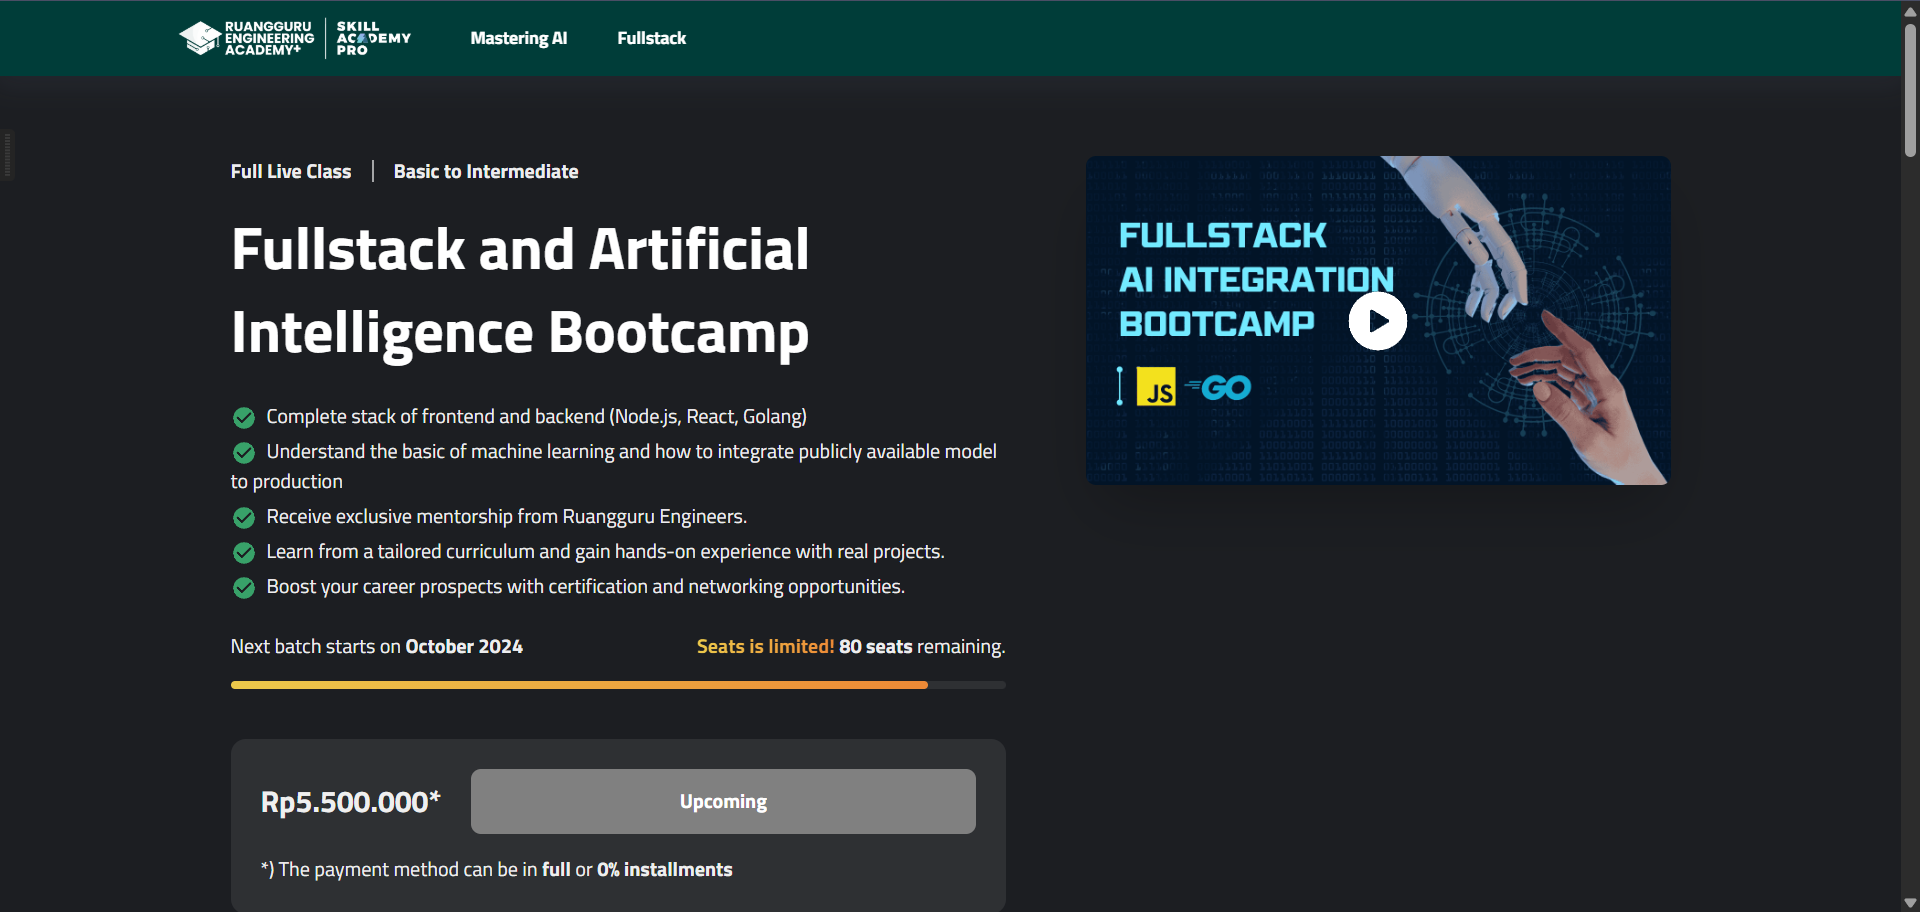Open the Mastering AI menu item
Image resolution: width=1920 pixels, height=912 pixels.
click(518, 38)
